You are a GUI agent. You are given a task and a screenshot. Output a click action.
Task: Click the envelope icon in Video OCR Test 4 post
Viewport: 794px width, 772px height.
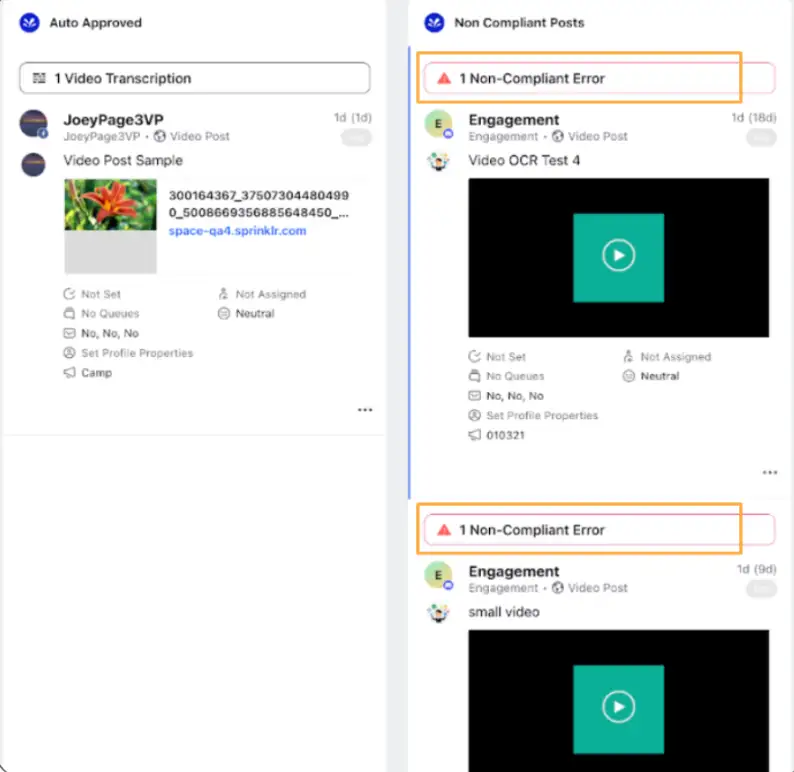point(474,395)
